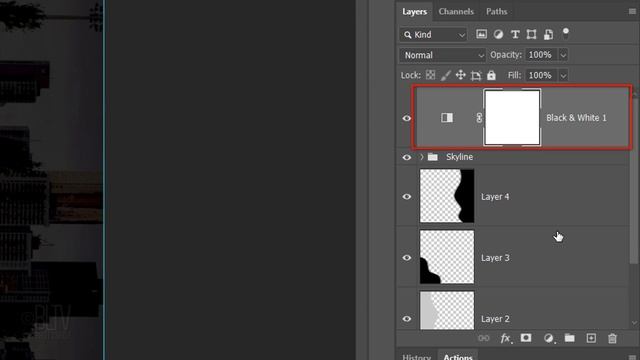
Task: Lock transparent pixels icon
Action: click(430, 75)
